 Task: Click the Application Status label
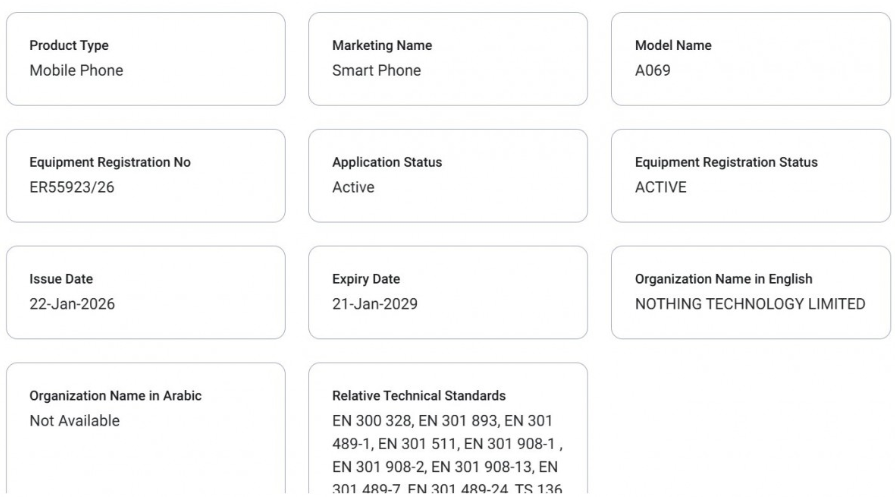[x=387, y=163]
